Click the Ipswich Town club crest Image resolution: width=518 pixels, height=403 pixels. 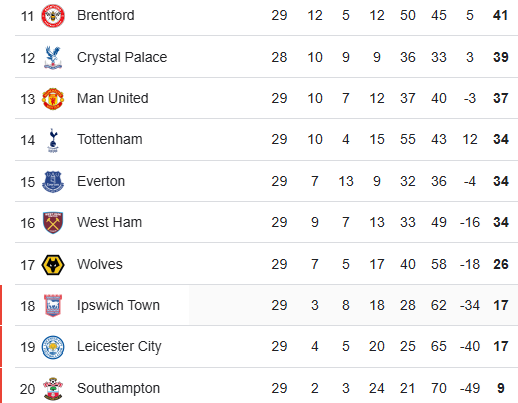53,305
